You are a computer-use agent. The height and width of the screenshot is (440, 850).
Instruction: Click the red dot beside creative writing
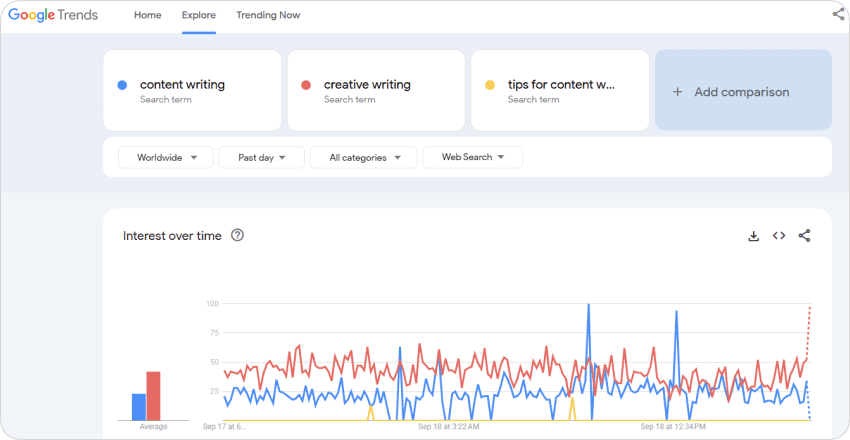[x=305, y=85]
